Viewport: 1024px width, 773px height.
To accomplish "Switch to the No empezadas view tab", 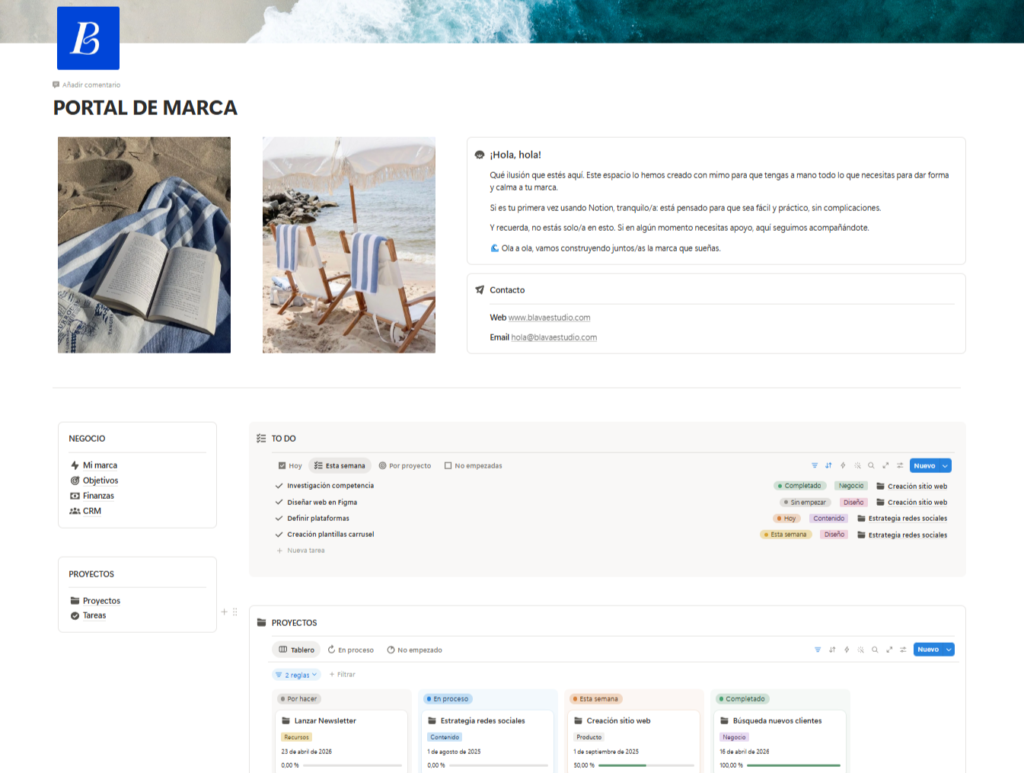I will point(473,465).
